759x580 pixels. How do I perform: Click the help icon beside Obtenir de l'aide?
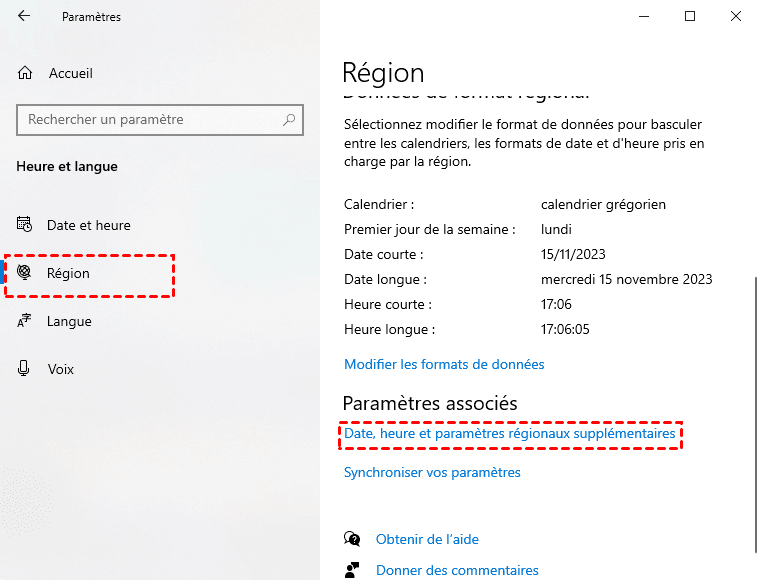pyautogui.click(x=352, y=539)
